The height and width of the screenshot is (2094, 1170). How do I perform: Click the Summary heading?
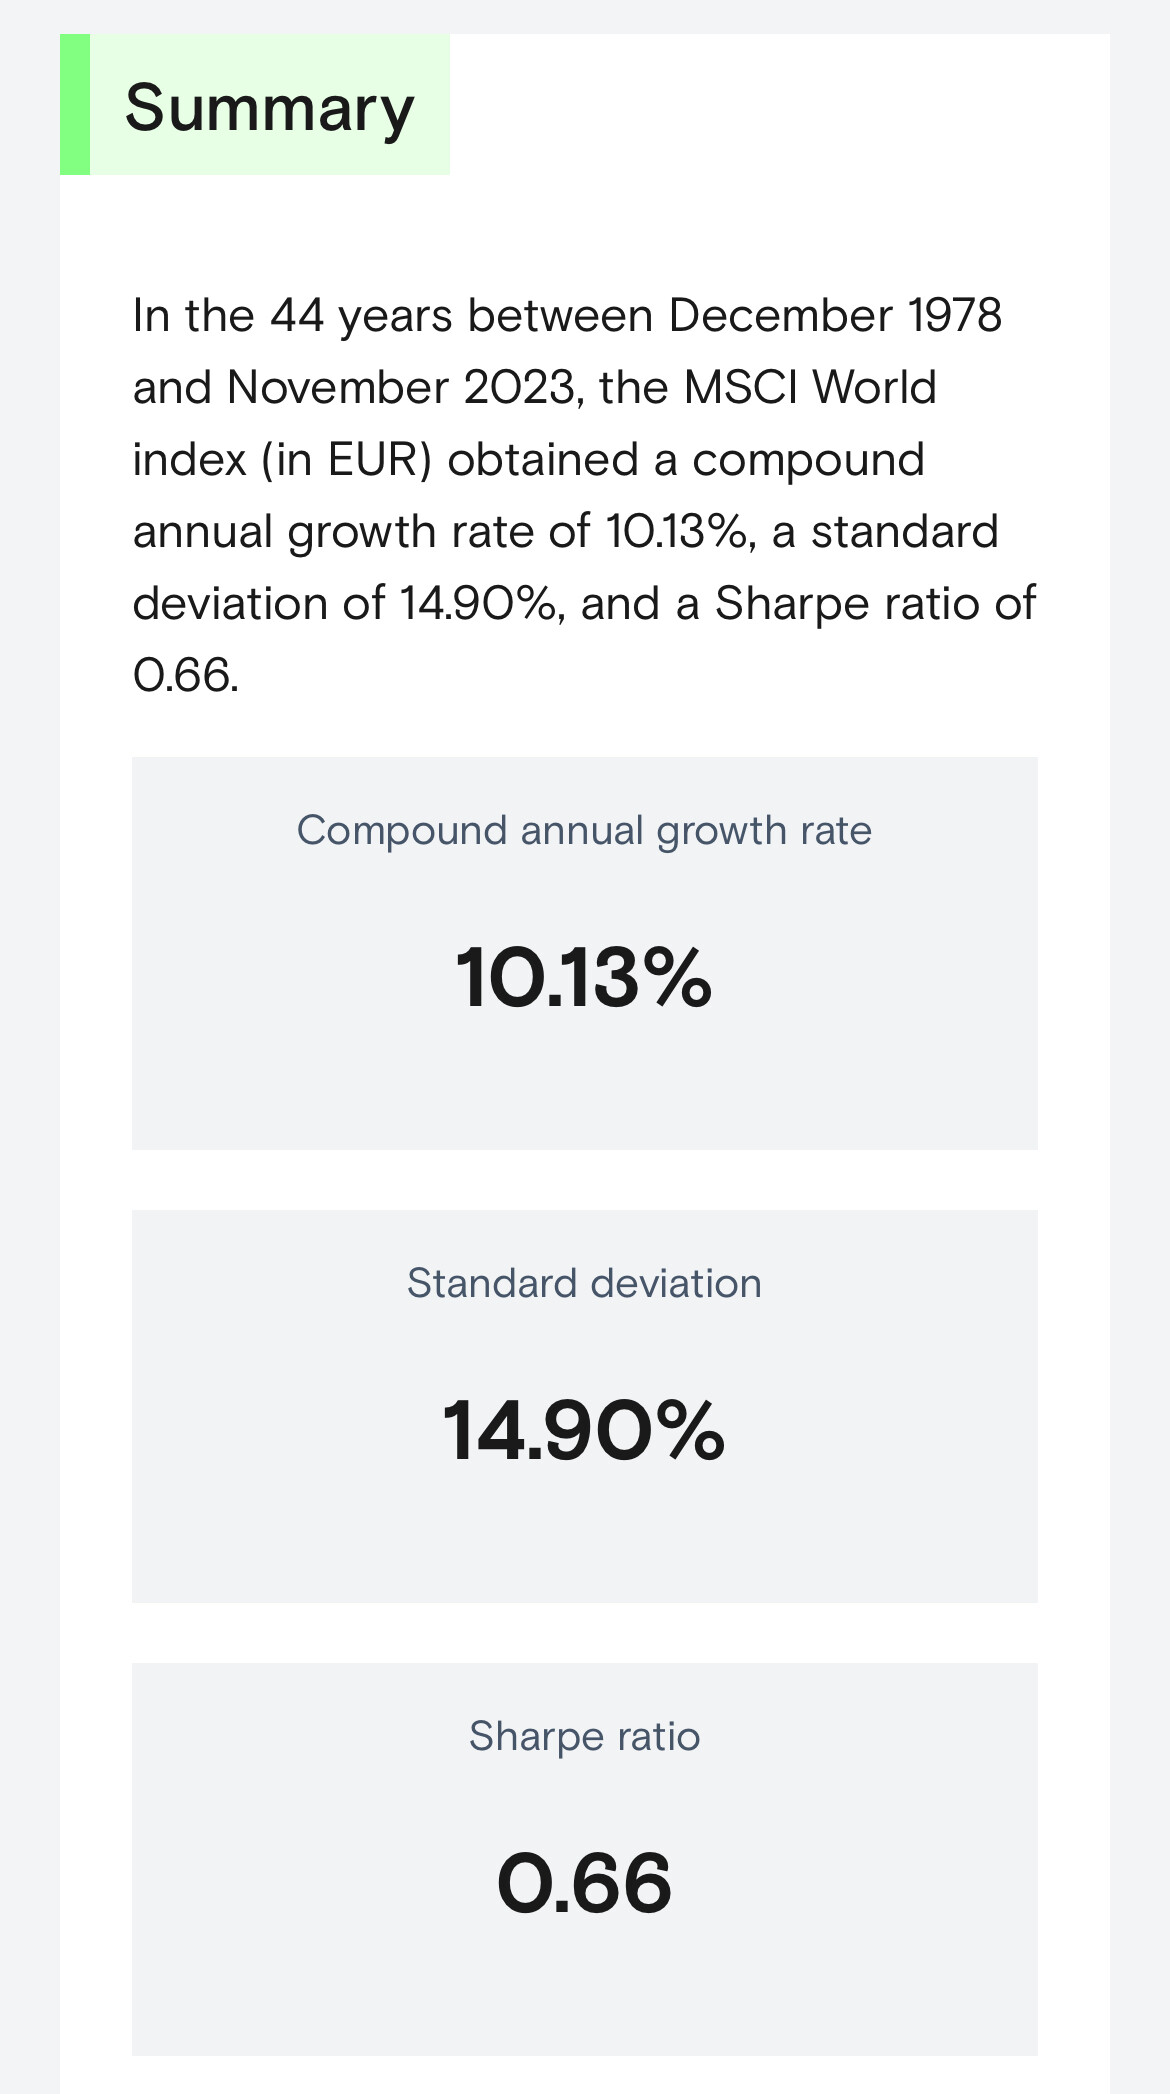pyautogui.click(x=269, y=108)
